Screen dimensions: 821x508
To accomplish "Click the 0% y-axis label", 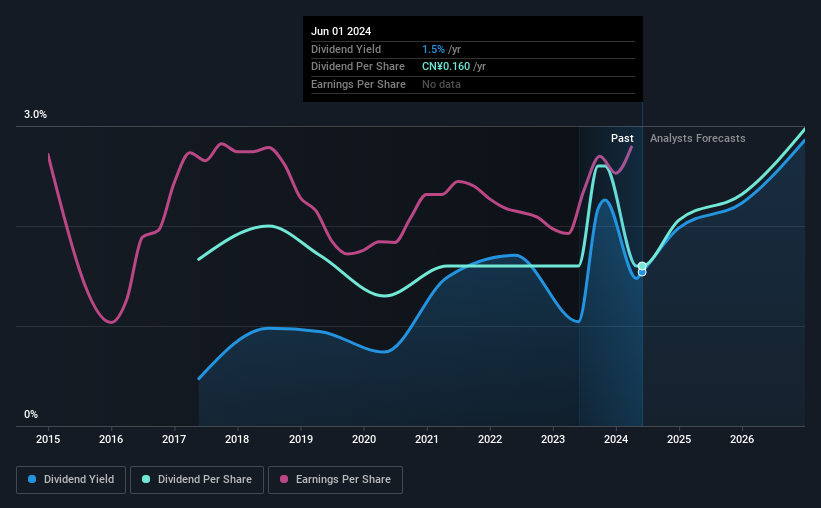I will coord(31,414).
